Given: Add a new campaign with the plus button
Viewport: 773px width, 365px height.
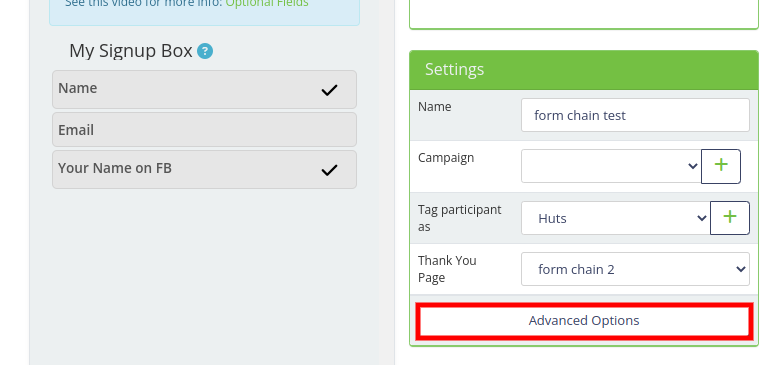Looking at the screenshot, I should pyautogui.click(x=721, y=166).
